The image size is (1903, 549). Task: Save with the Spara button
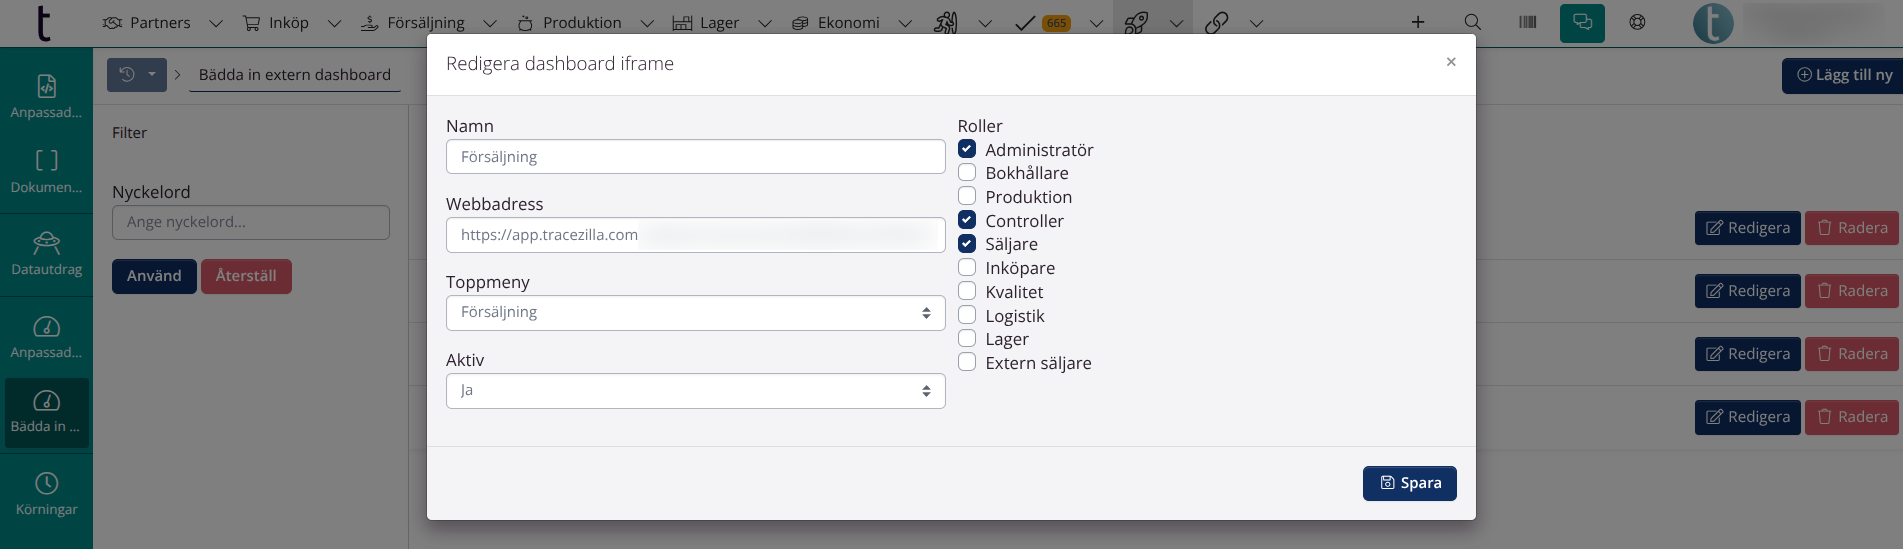(1409, 483)
